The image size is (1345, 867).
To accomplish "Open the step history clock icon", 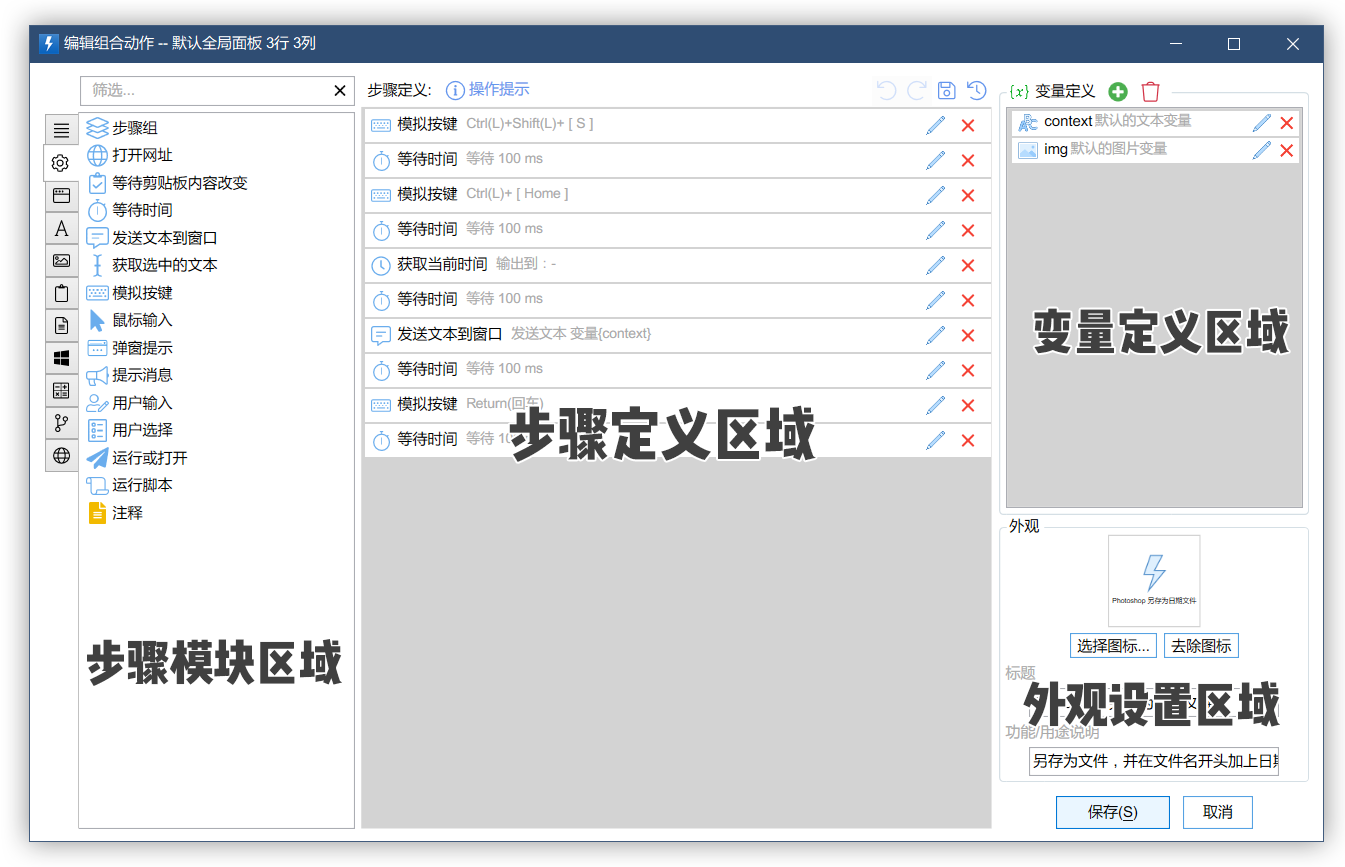I will coord(977,91).
